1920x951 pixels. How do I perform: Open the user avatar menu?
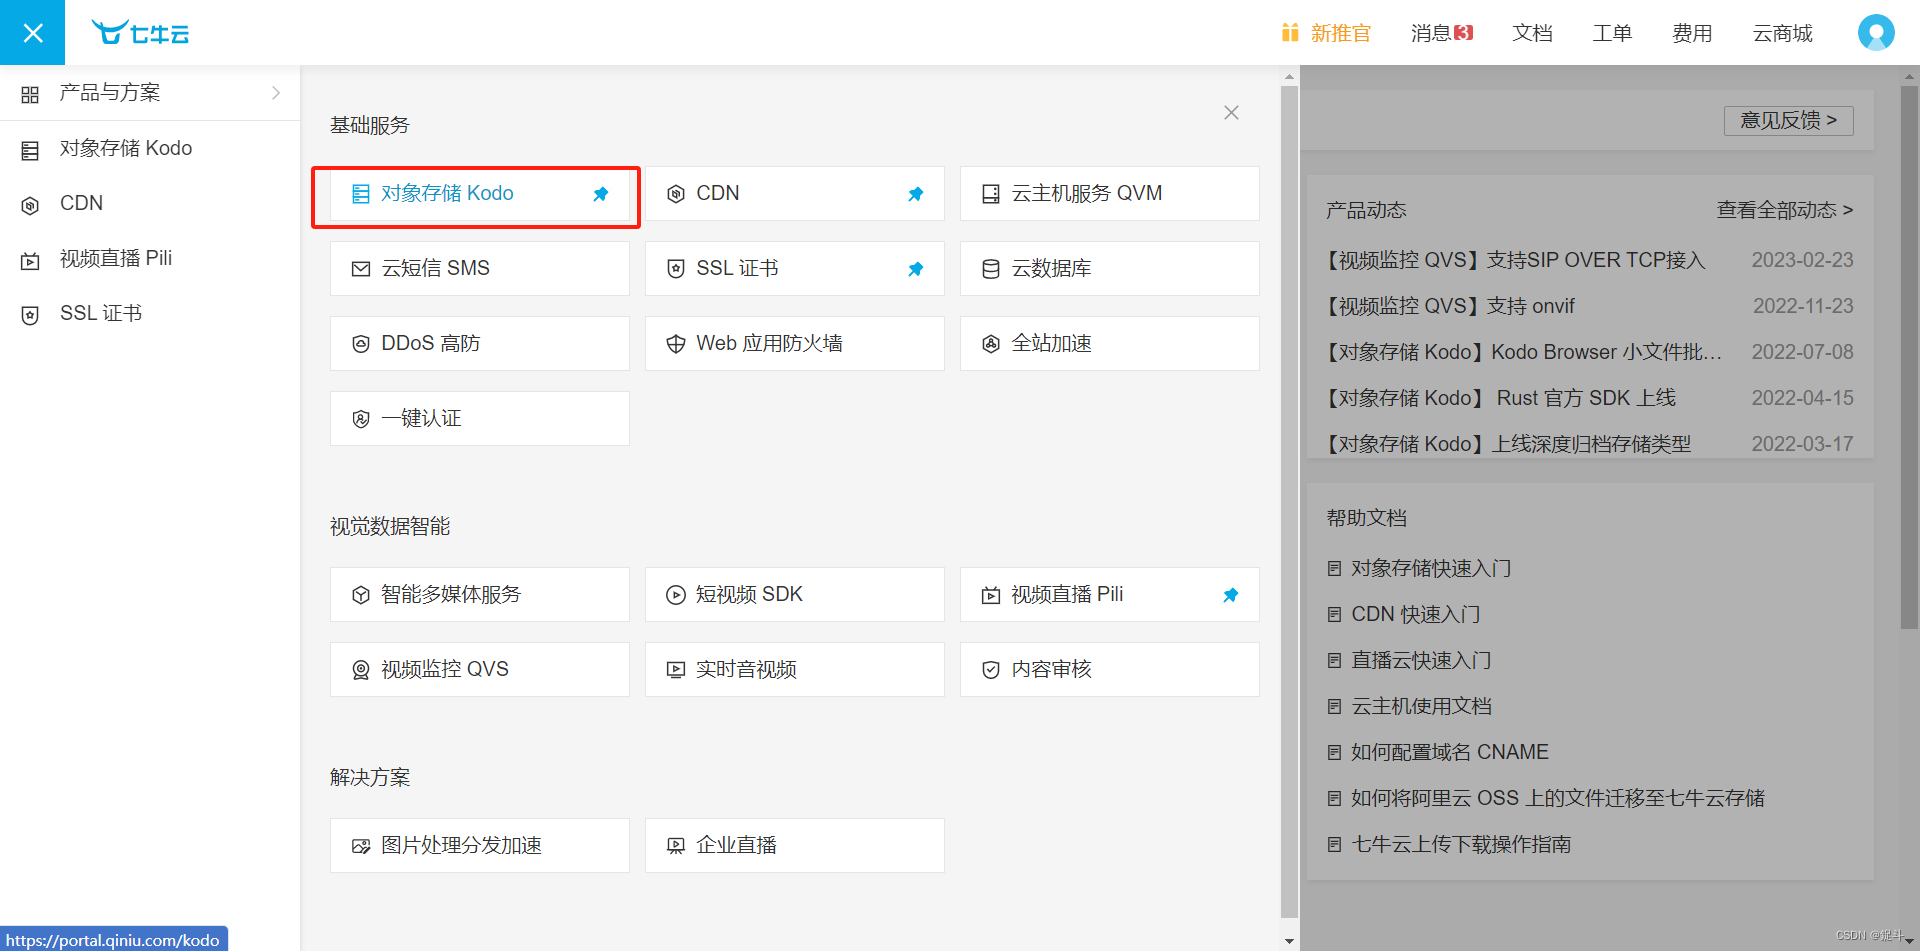point(1876,33)
